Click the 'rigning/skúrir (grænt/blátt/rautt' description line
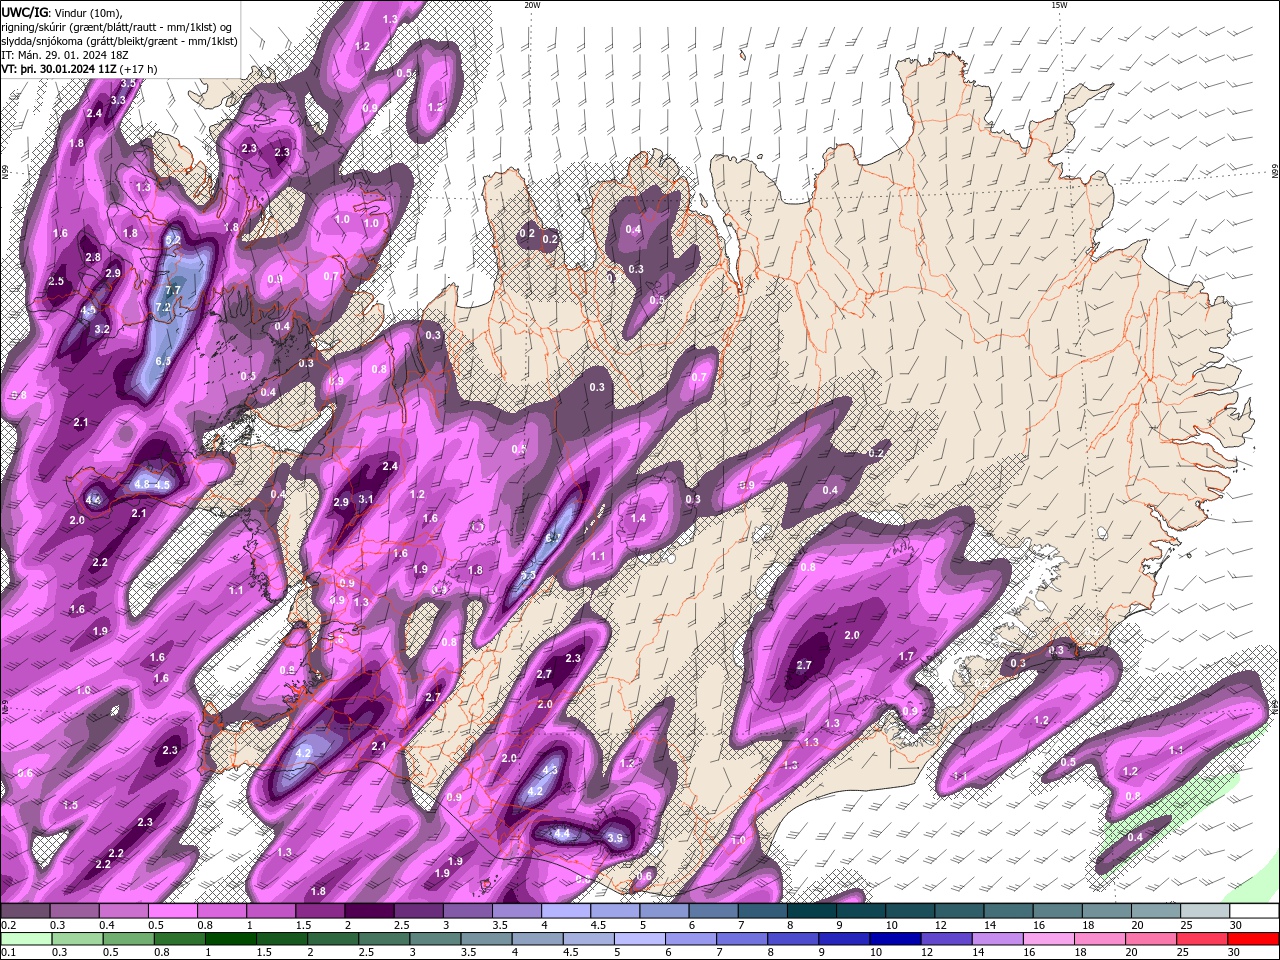The height and width of the screenshot is (960, 1280). coord(117,26)
